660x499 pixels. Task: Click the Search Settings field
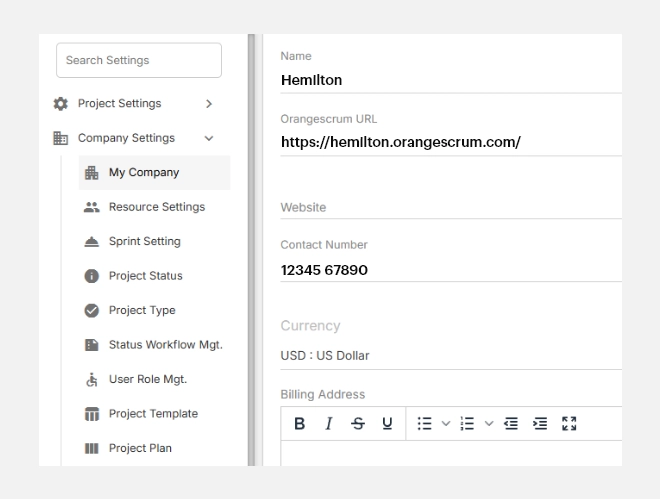tap(139, 60)
